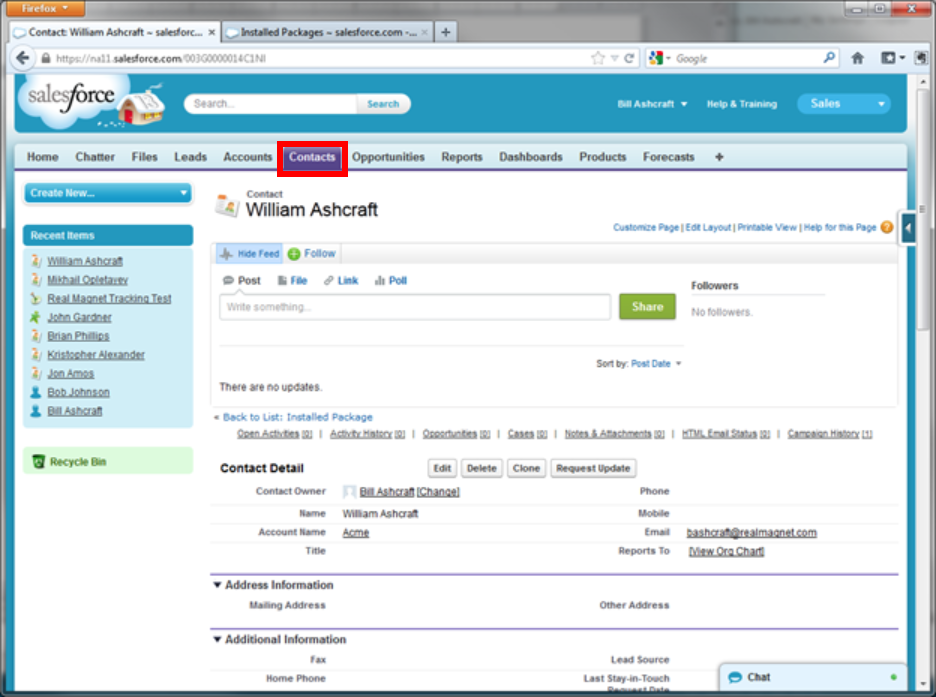Click the browser back arrow button
Screen dimensions: 936x697
point(23,58)
